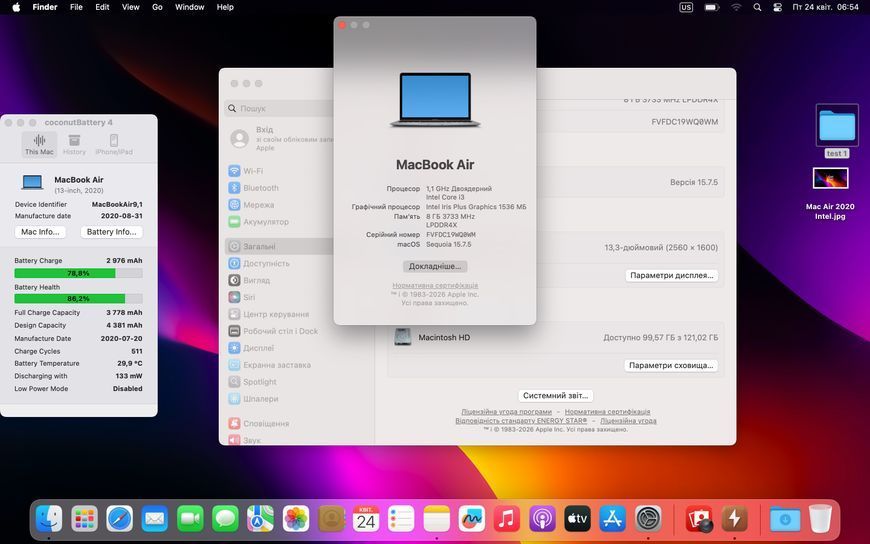870x544 pixels.
Task: Open Notes from the Dock
Action: [437, 519]
